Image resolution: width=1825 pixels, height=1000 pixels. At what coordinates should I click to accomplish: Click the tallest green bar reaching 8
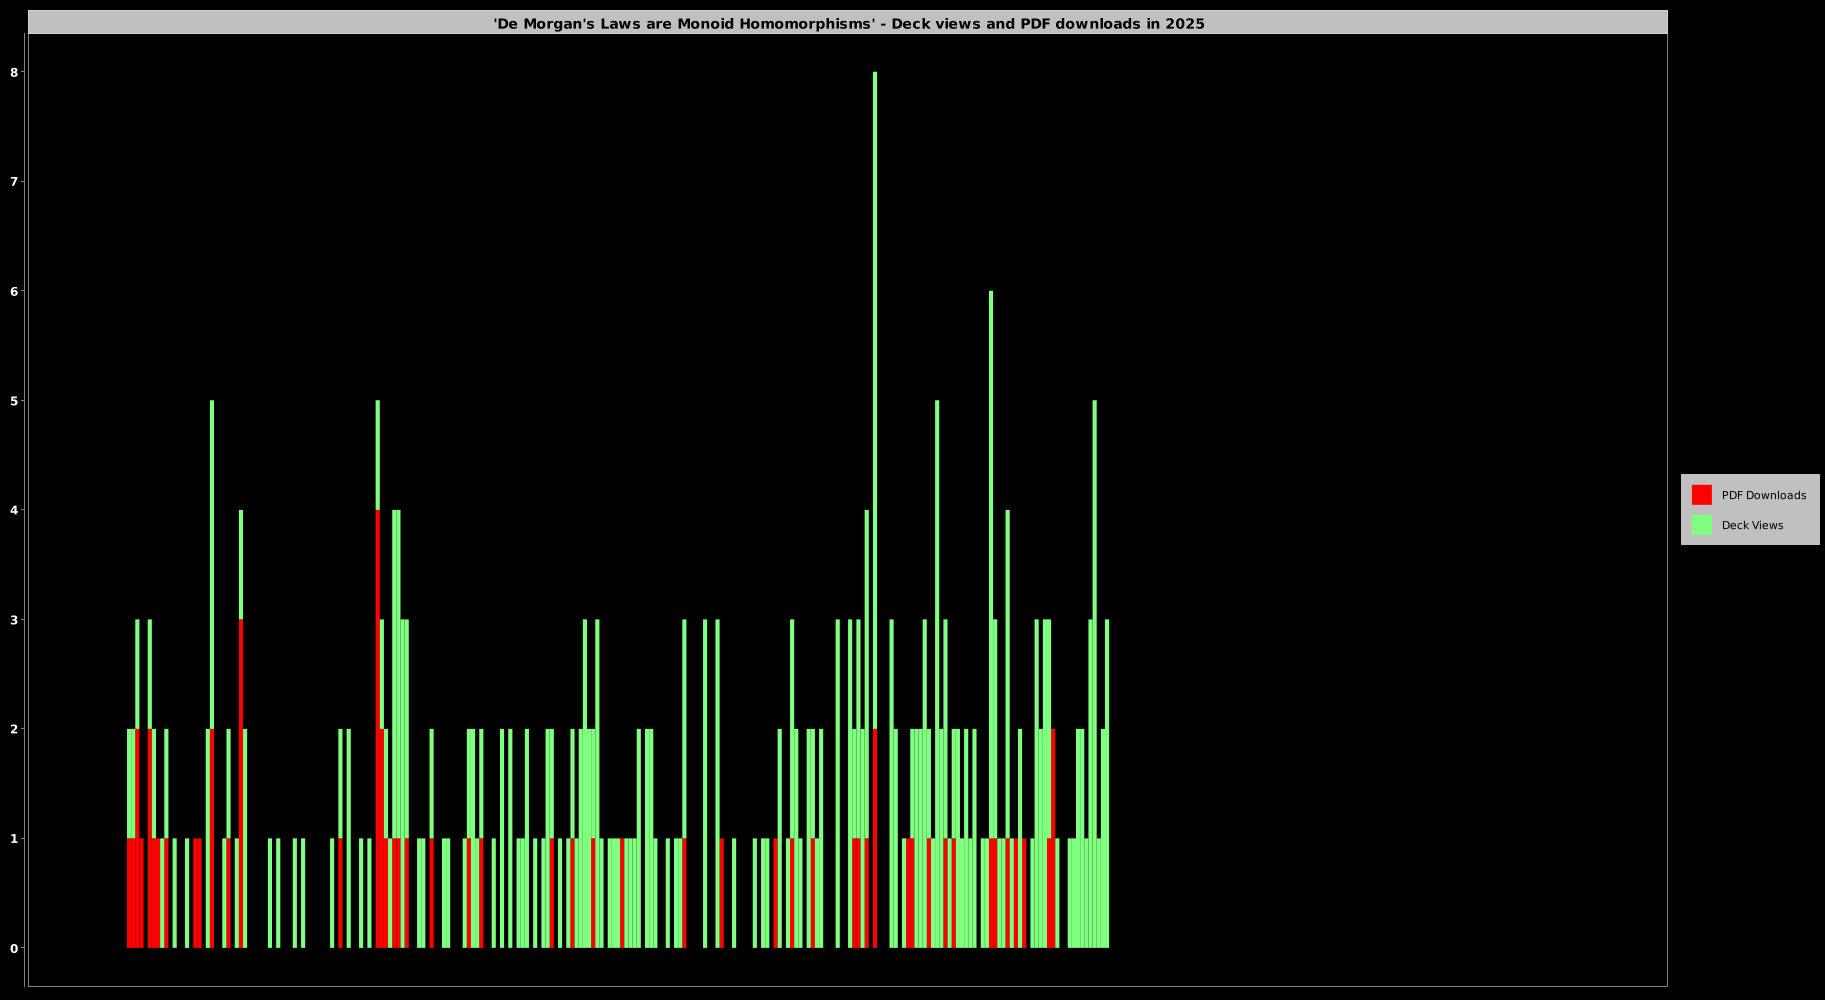(875, 400)
